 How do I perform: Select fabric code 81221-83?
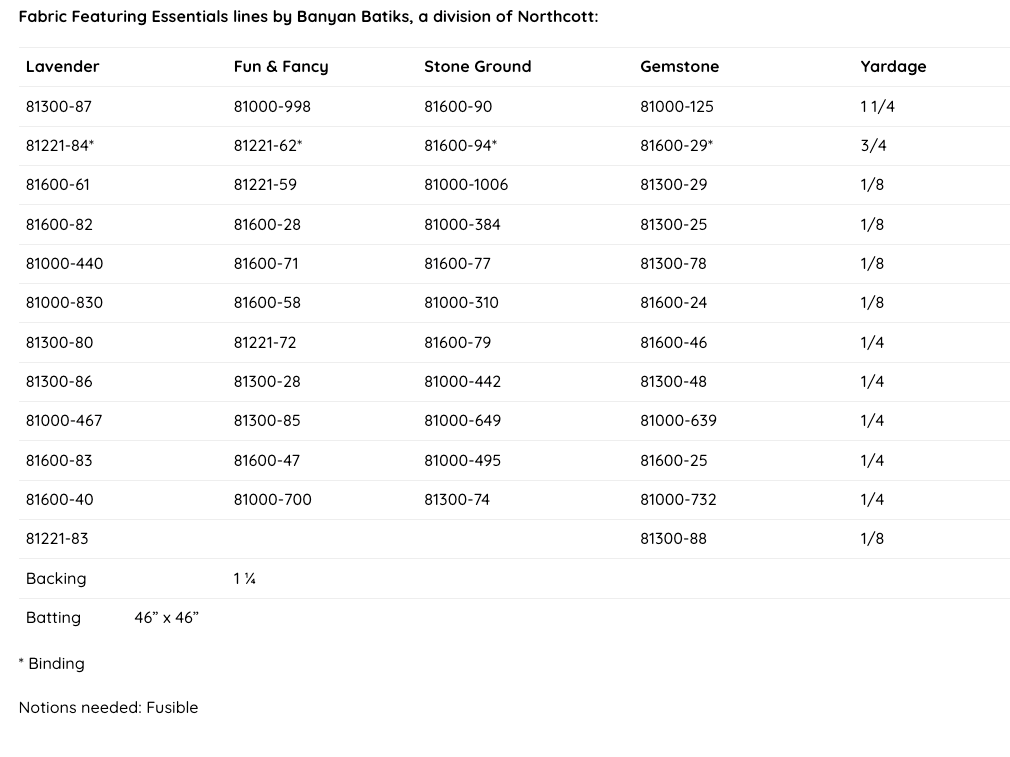(x=57, y=538)
